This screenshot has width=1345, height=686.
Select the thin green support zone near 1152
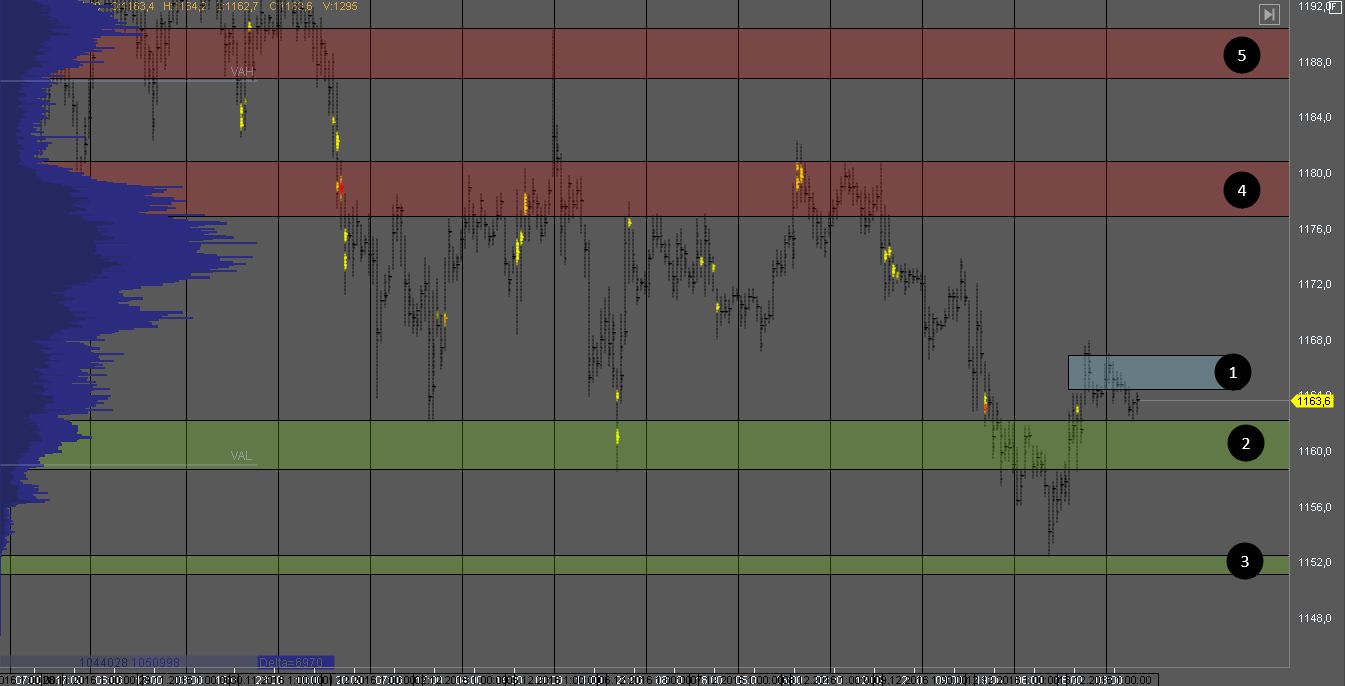[x=640, y=565]
